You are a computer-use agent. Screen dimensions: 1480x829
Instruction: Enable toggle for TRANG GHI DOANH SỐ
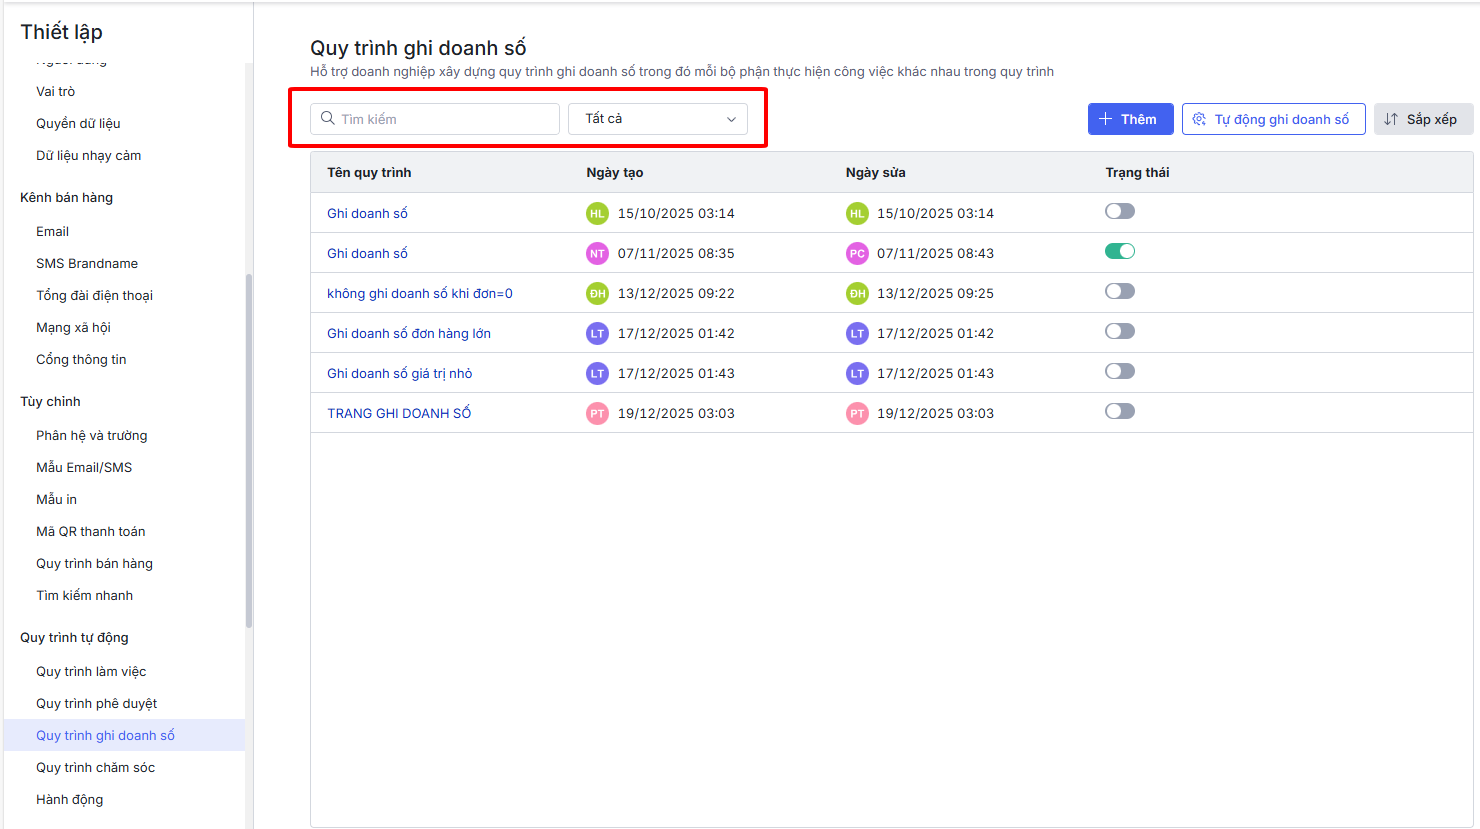[x=1120, y=411]
